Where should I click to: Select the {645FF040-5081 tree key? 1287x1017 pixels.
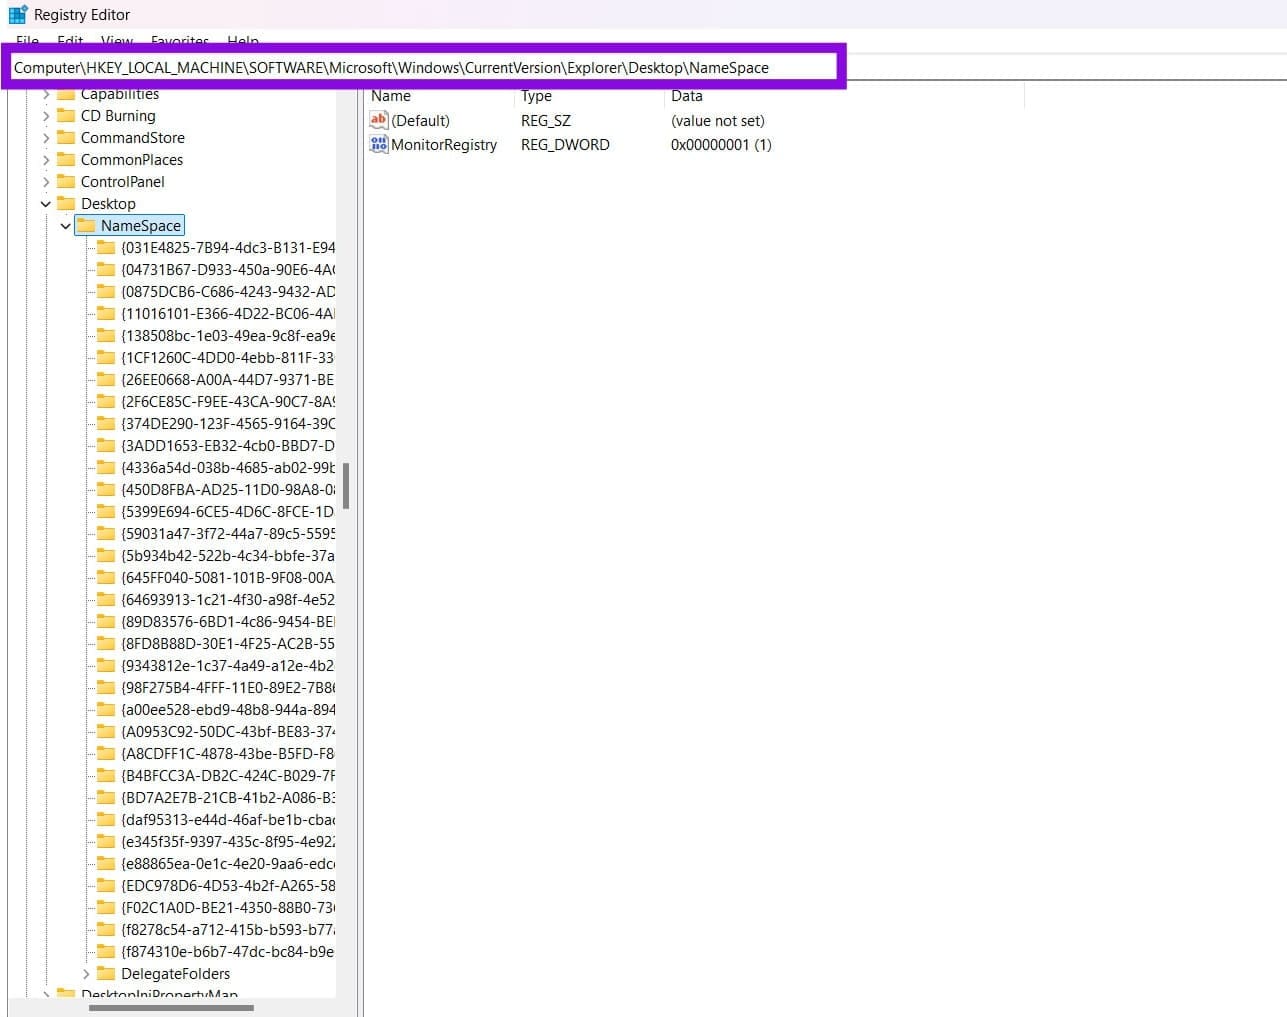[227, 577]
